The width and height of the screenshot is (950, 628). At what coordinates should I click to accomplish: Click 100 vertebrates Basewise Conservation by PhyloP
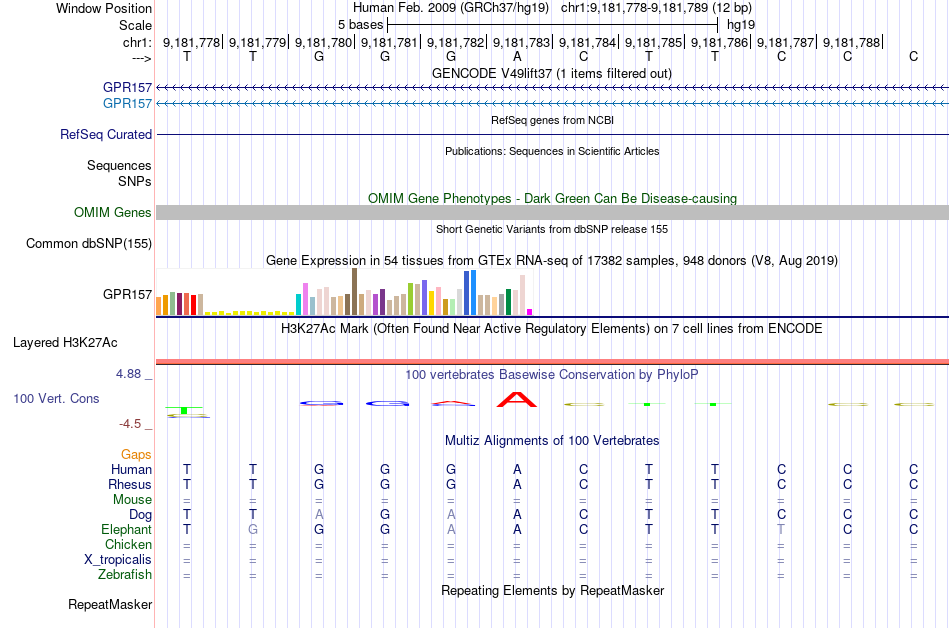point(552,375)
